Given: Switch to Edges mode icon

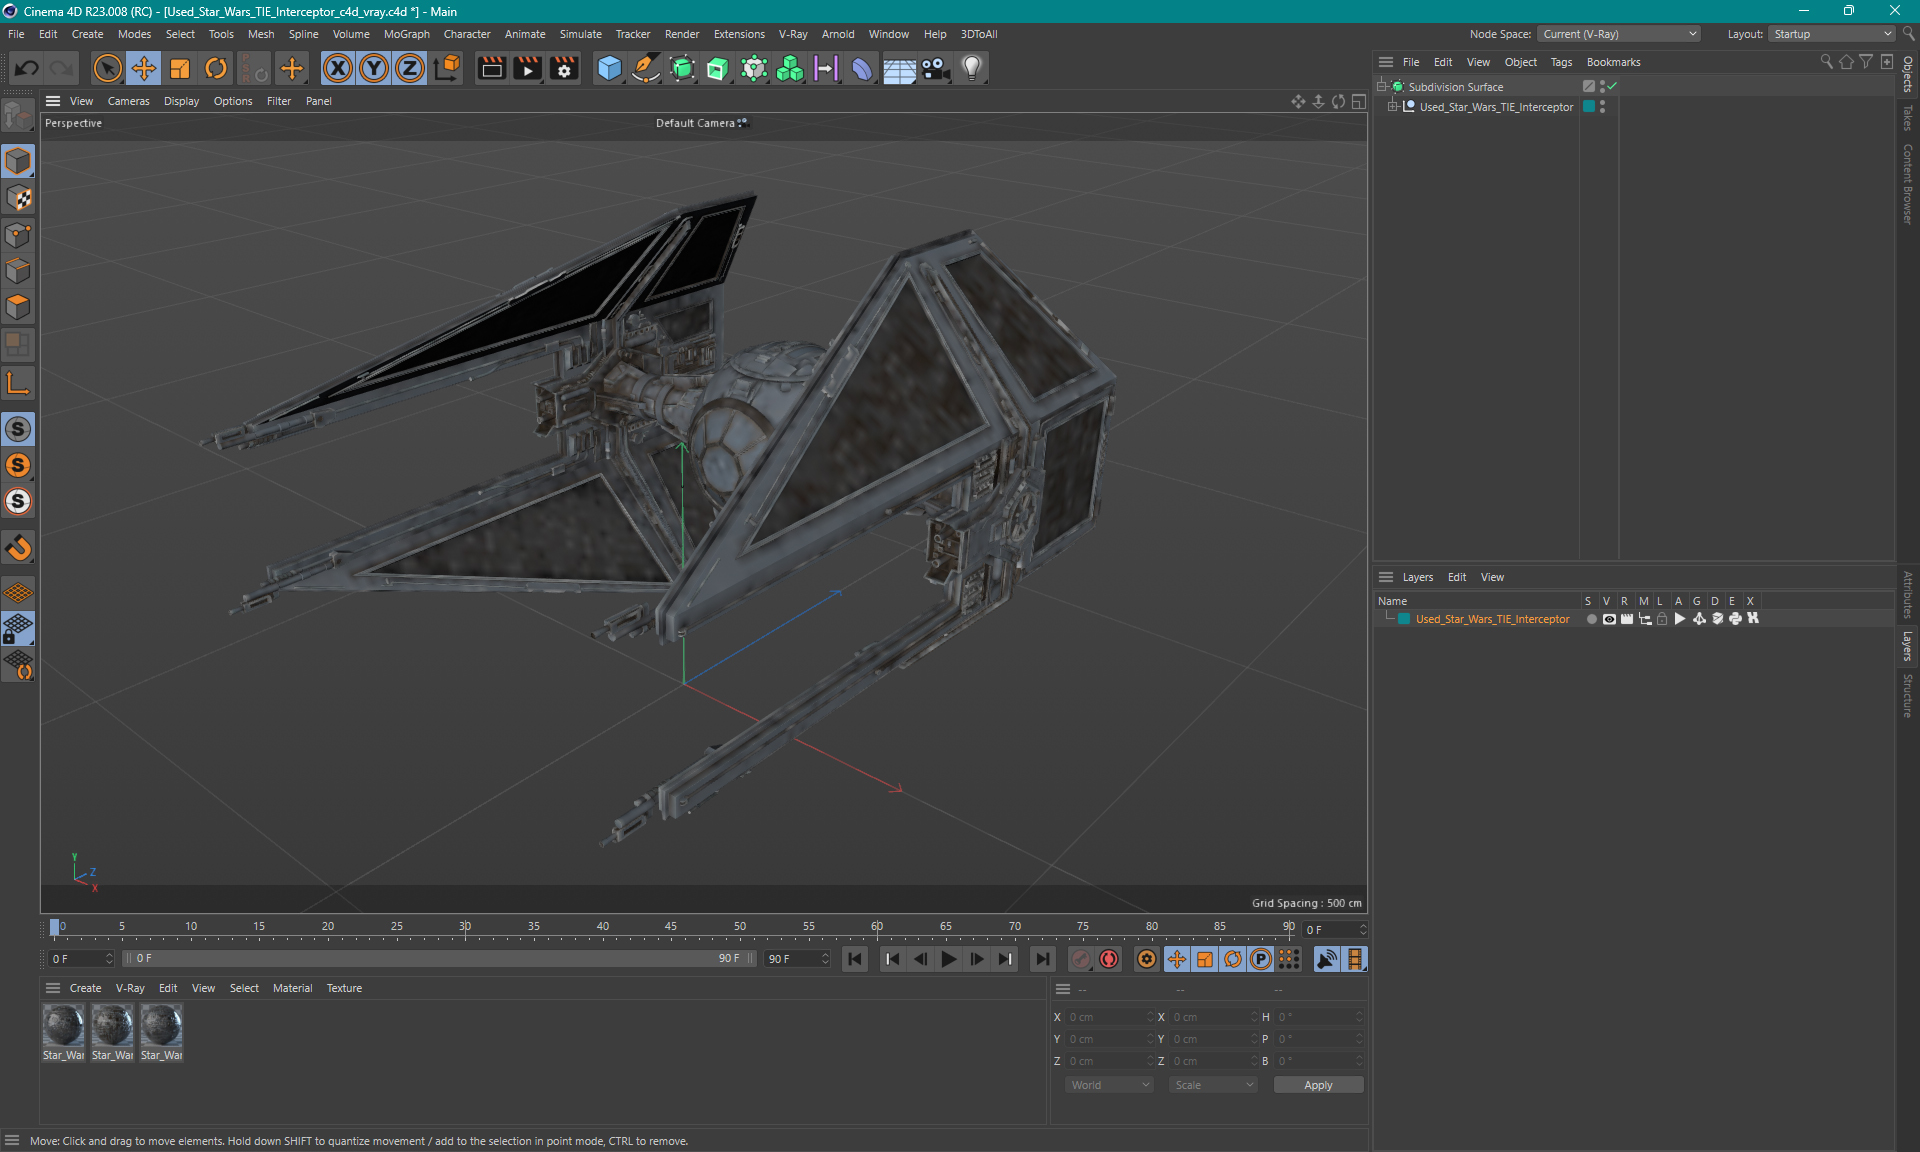Looking at the screenshot, I should [x=18, y=271].
